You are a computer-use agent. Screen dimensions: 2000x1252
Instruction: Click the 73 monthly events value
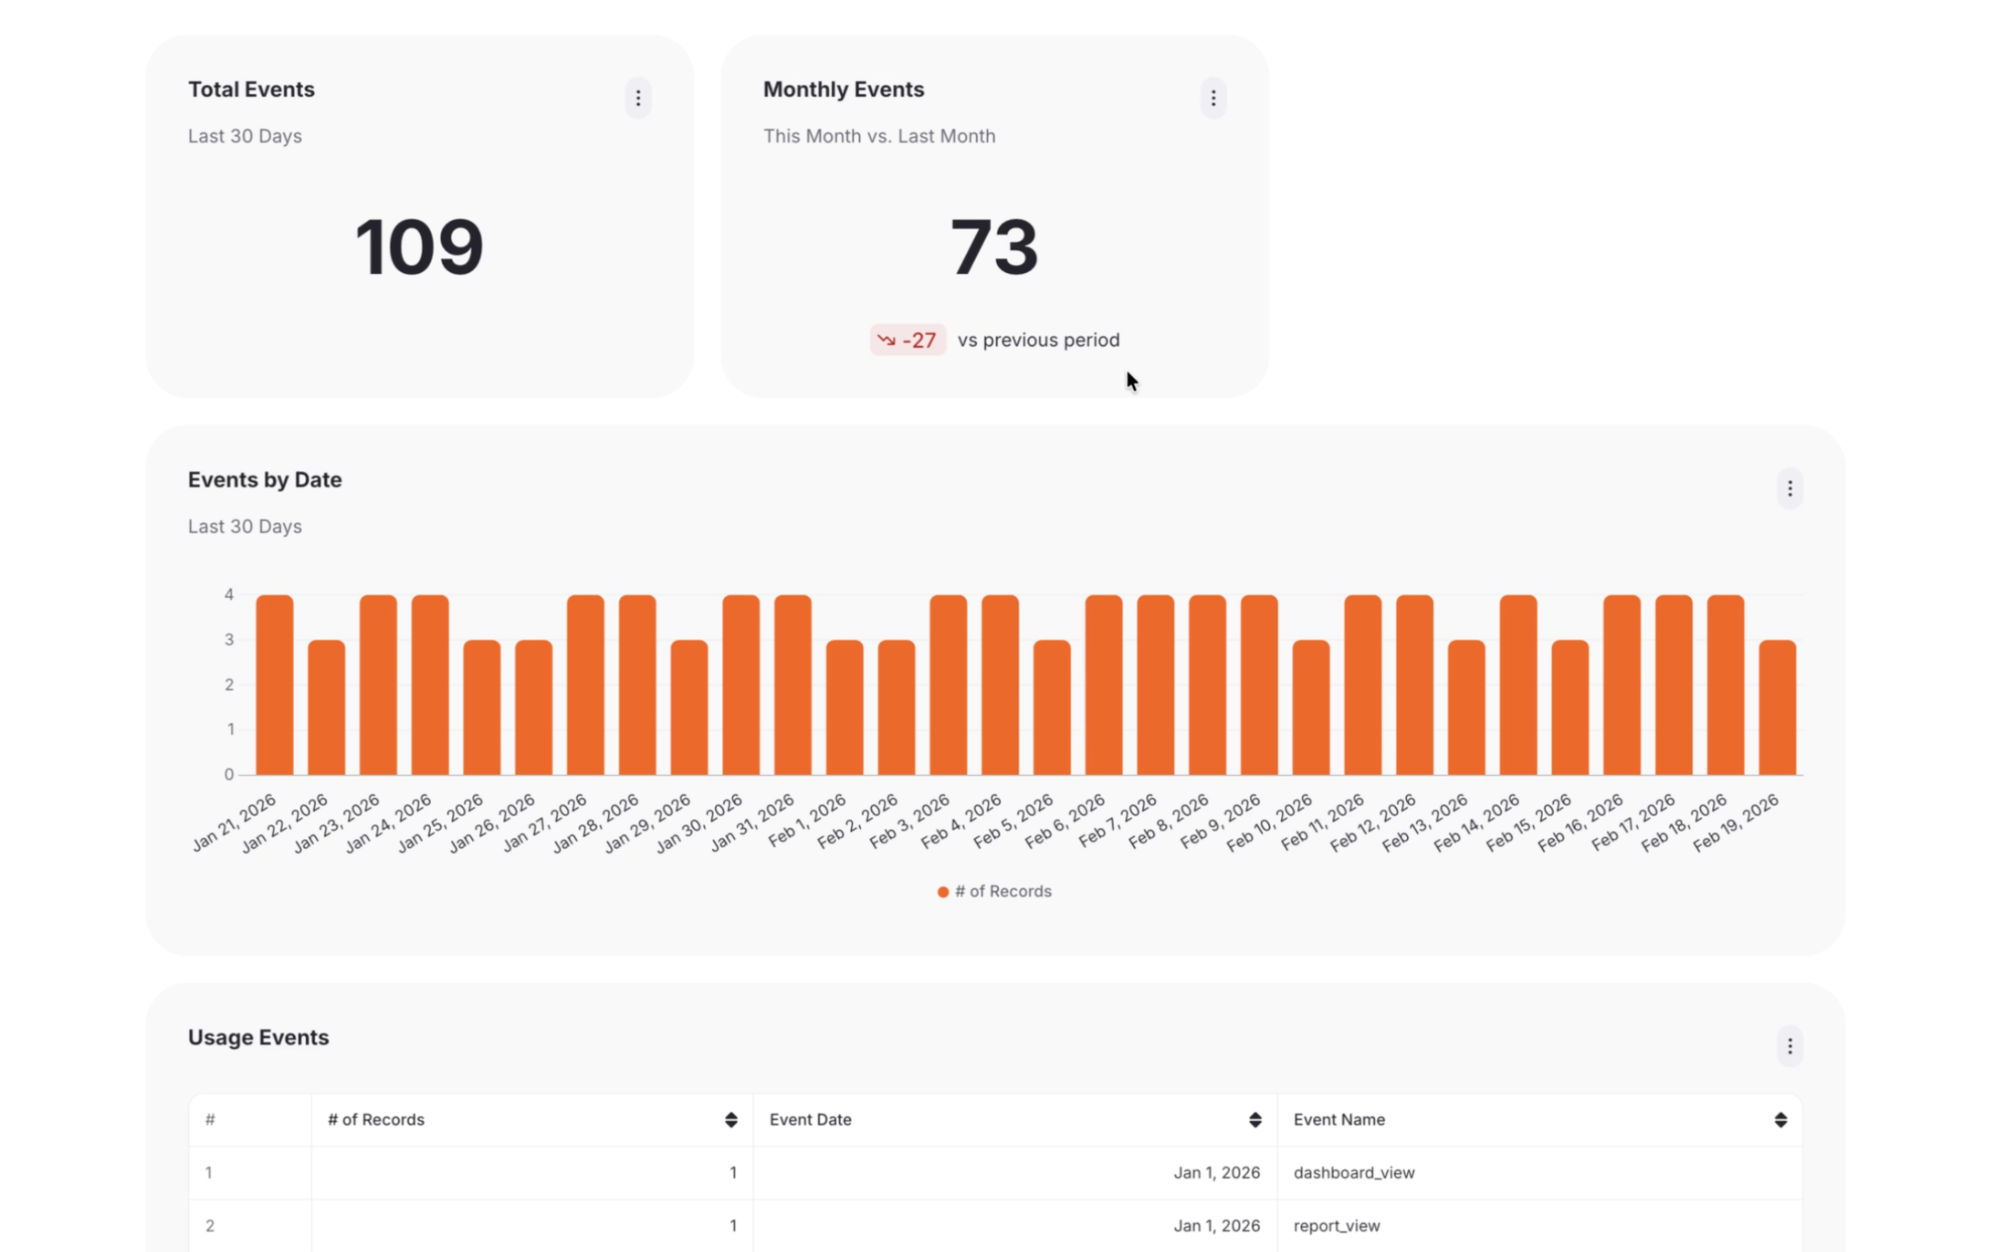[x=994, y=247]
